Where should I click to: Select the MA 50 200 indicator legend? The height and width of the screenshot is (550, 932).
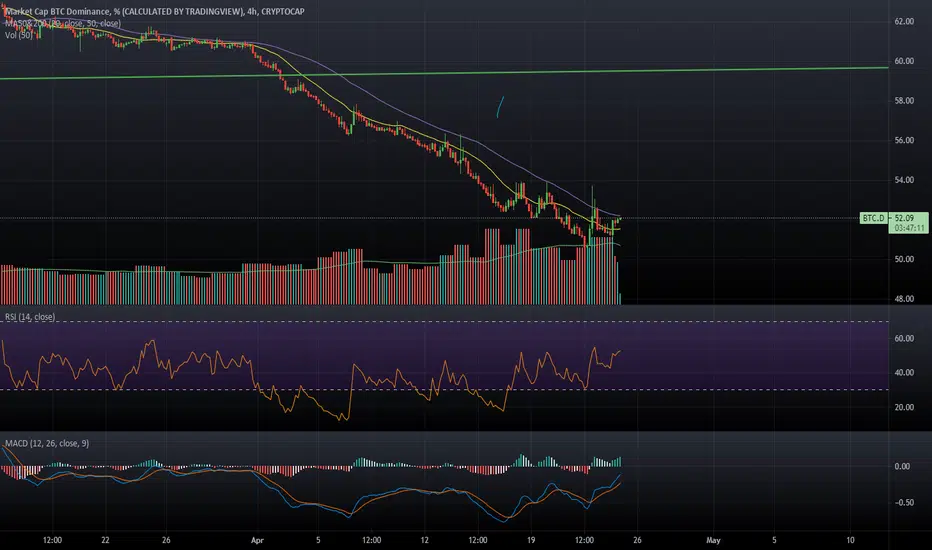coord(63,23)
